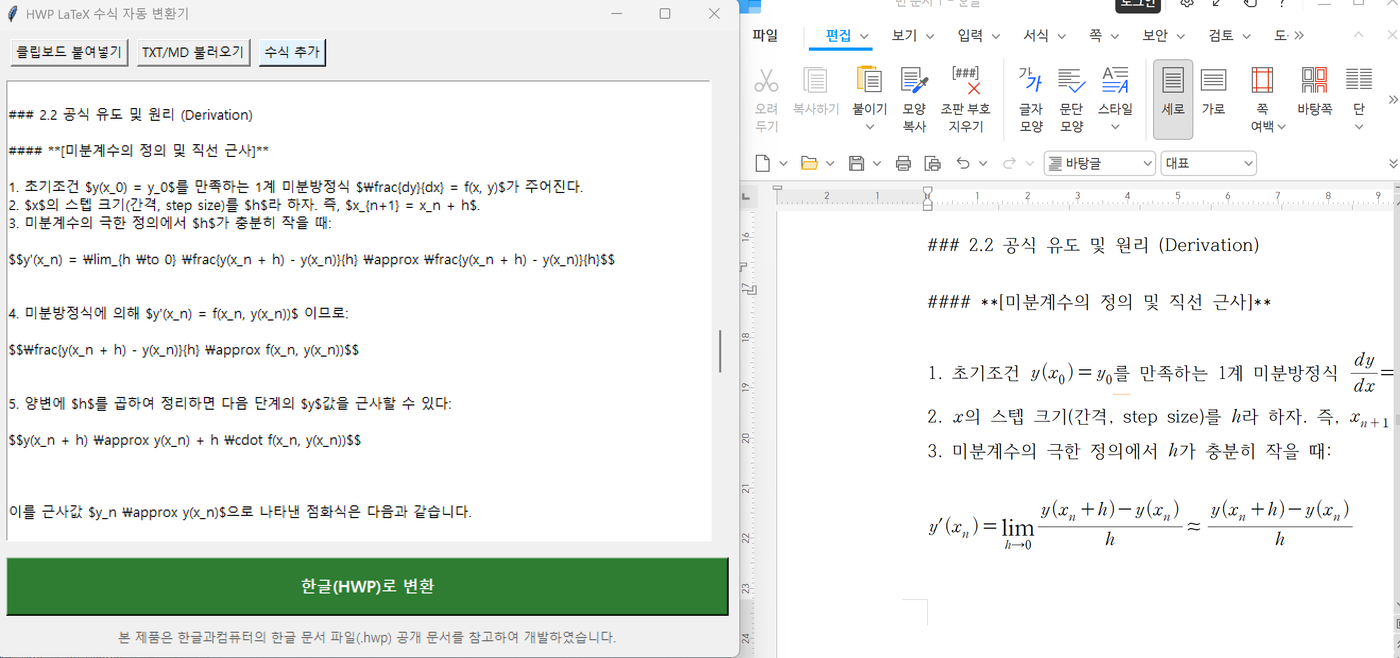The height and width of the screenshot is (658, 1400).
Task: Expand arrow next to save icon
Action: [x=876, y=163]
